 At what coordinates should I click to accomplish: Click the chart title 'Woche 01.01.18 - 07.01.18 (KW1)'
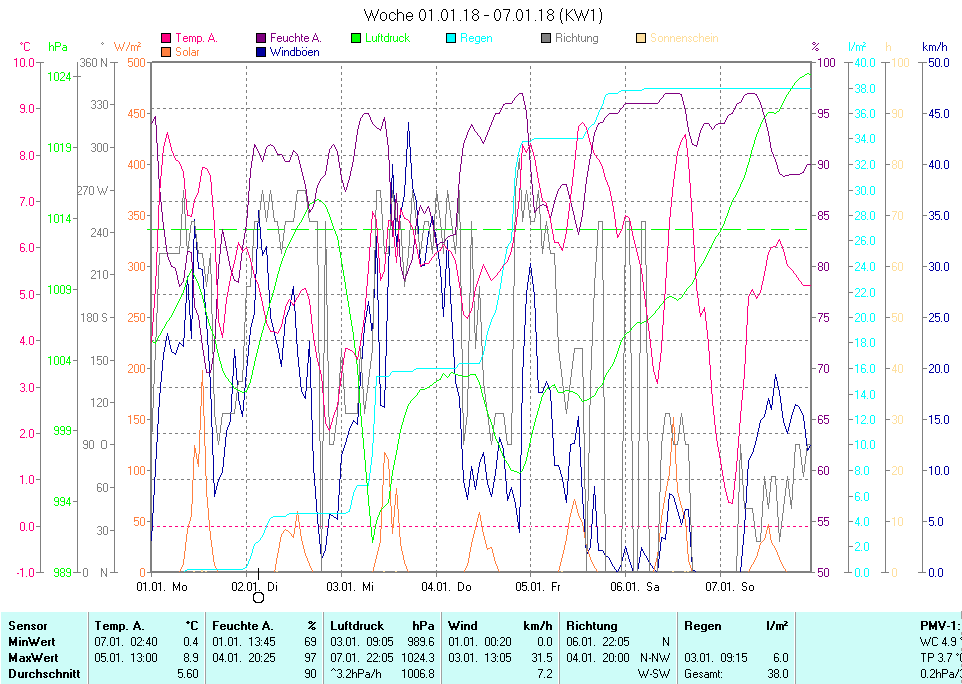point(483,15)
